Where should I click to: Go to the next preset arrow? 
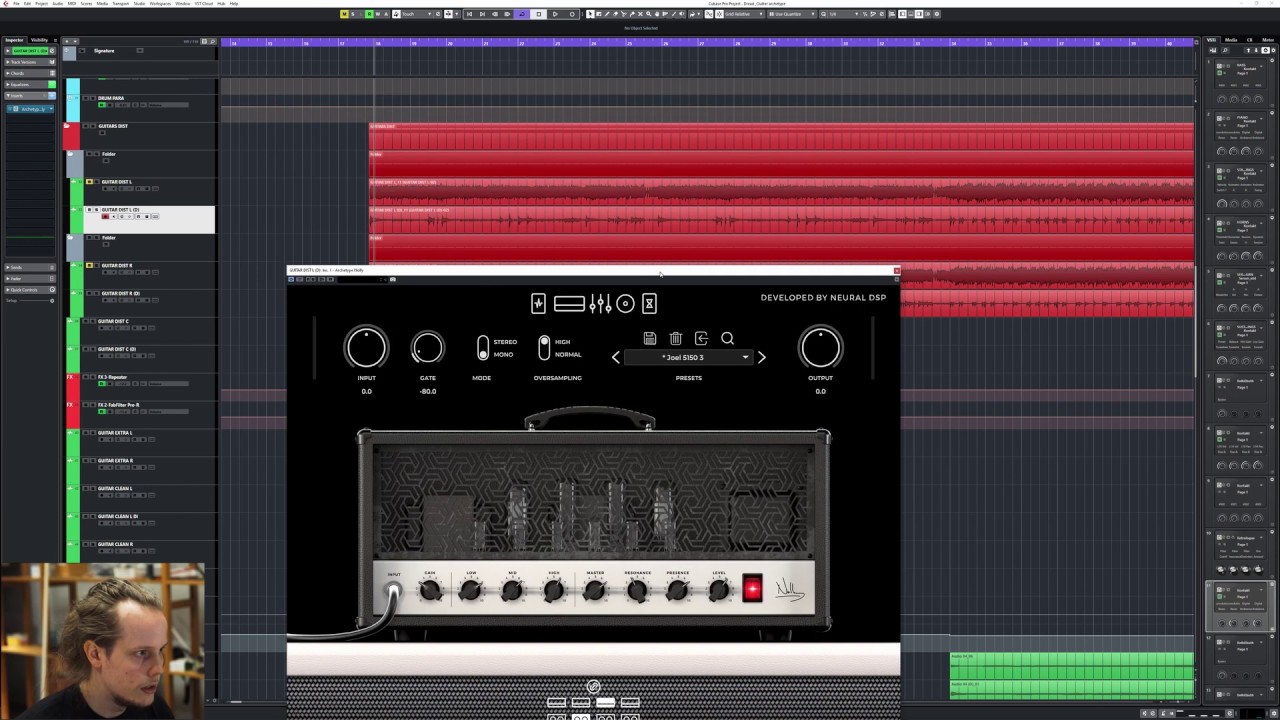[761, 357]
